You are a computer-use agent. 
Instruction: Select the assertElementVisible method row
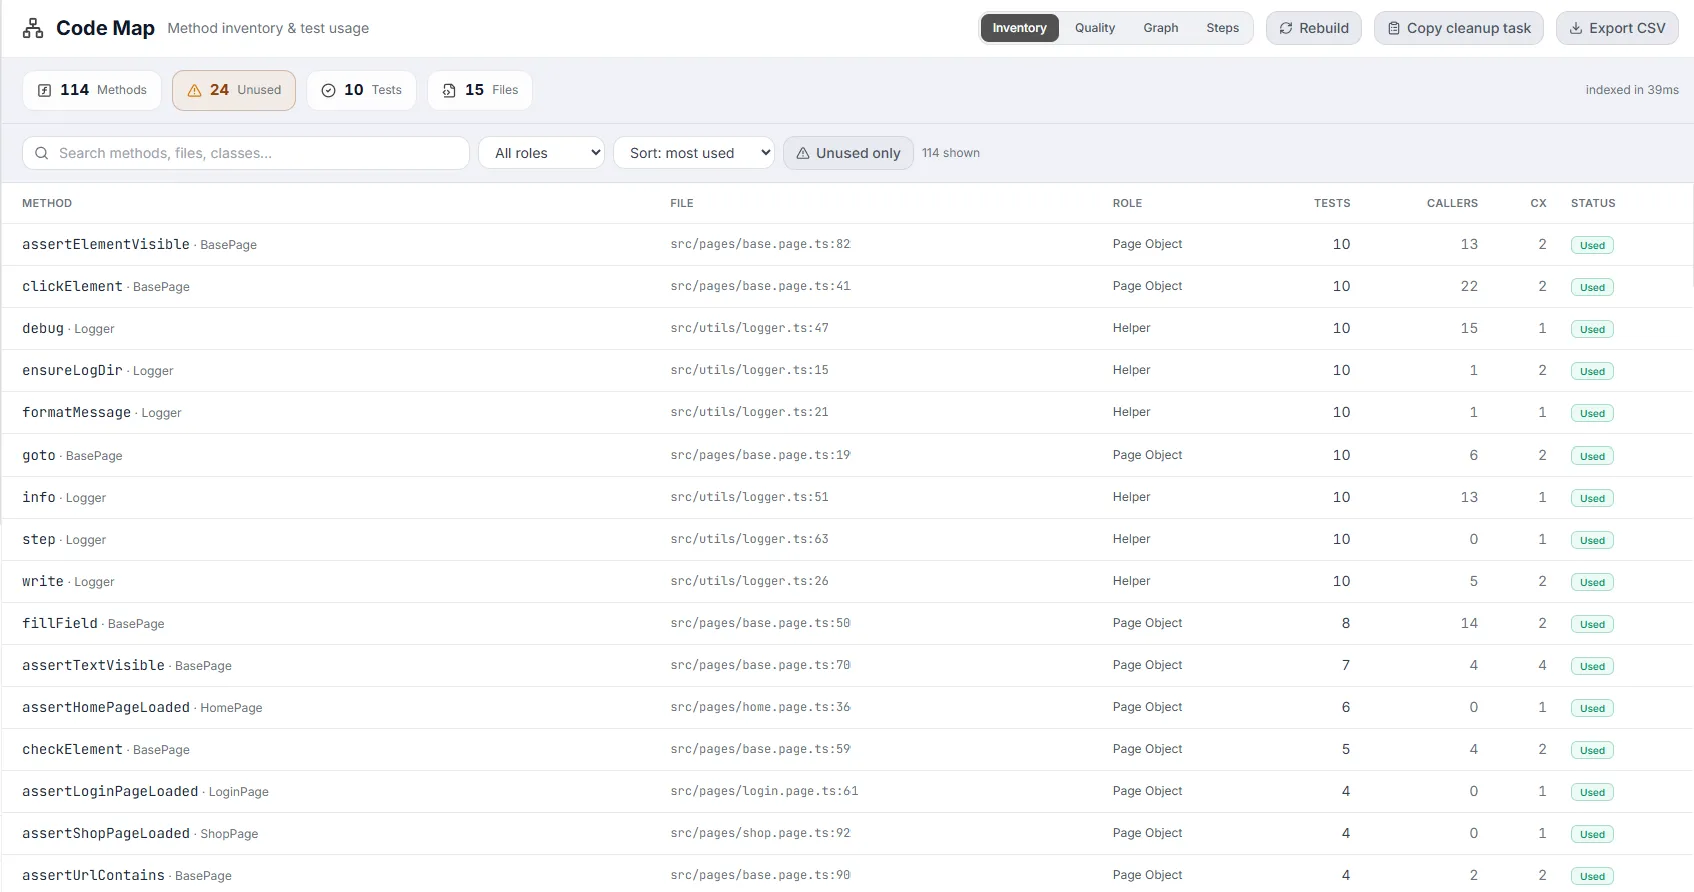click(847, 244)
